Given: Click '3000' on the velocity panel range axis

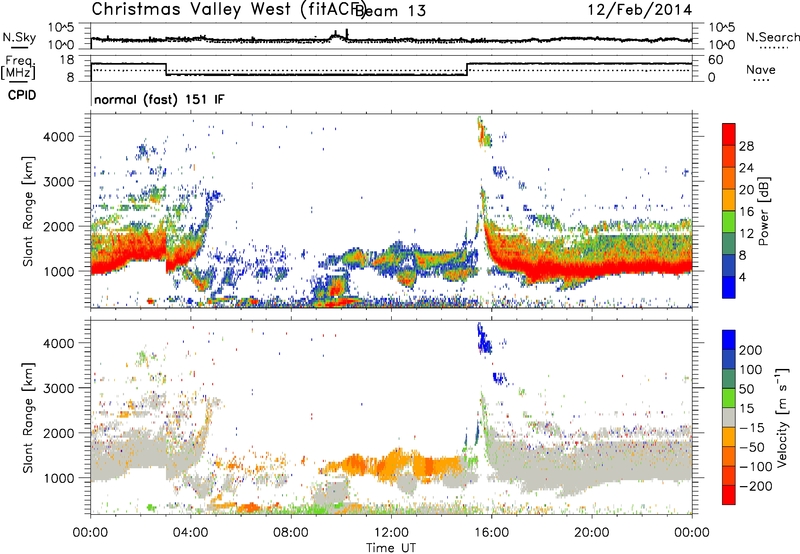Looking at the screenshot, I should click(58, 388).
